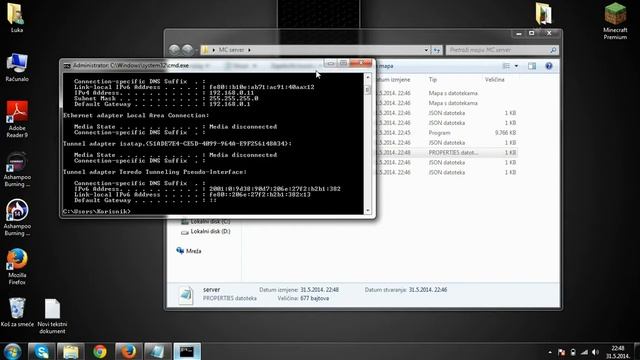The height and width of the screenshot is (360, 640).
Task: Select the Program file row of 9.766 KB
Action: click(446, 133)
